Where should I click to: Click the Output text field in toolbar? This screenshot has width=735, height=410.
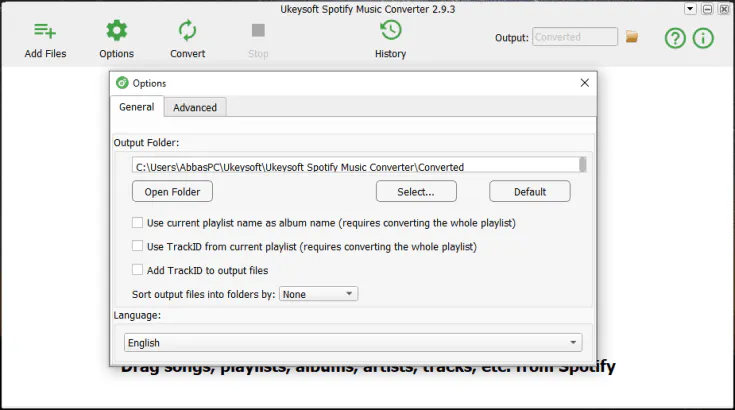click(x=575, y=37)
